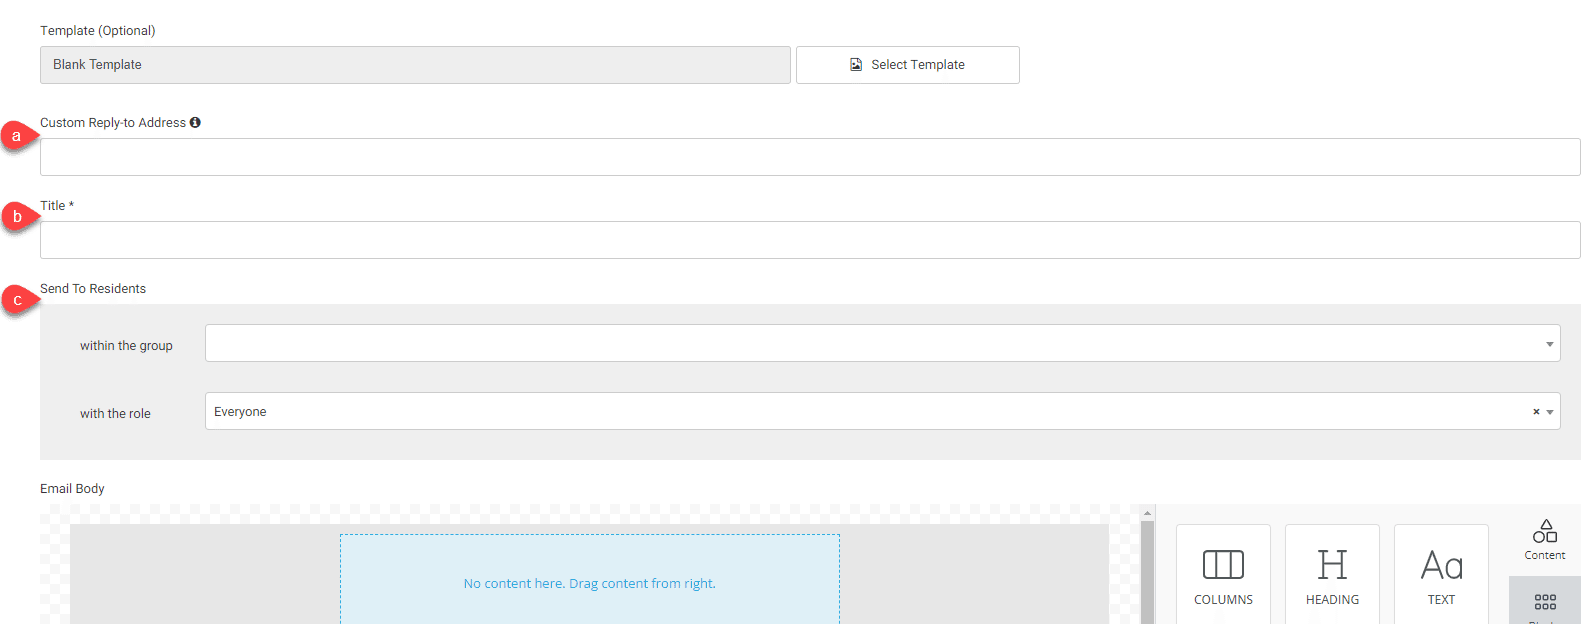This screenshot has height=624, width=1586.
Task: Click the Blank Template field
Action: tap(415, 65)
